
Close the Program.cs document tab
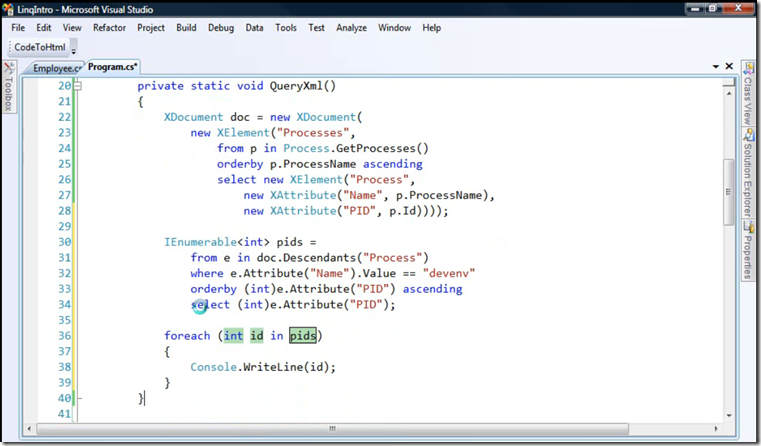[x=729, y=66]
